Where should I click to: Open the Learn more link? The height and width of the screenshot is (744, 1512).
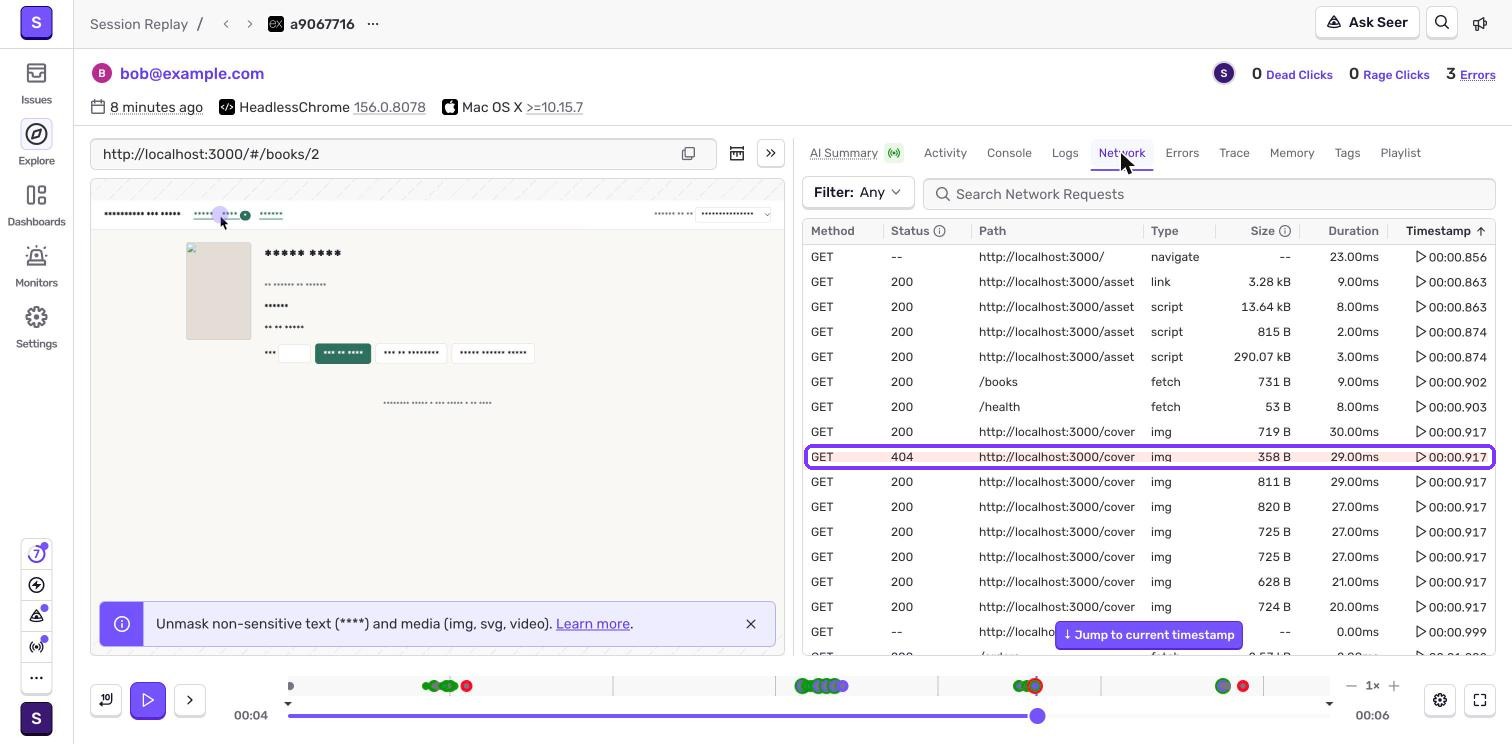click(x=593, y=624)
